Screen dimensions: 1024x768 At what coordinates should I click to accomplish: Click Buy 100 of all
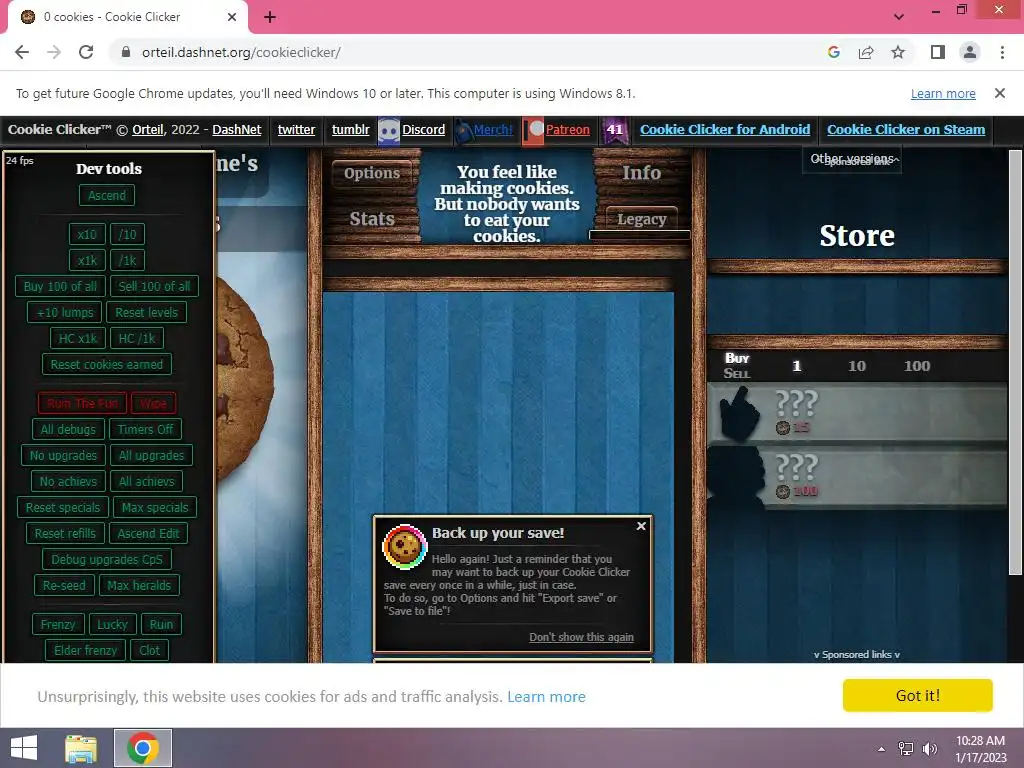(60, 286)
